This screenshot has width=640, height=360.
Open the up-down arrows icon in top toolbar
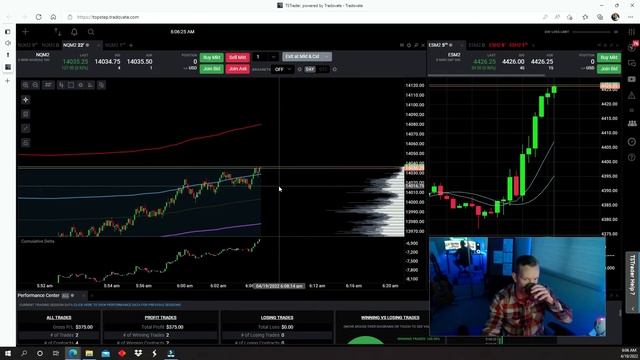(58, 31)
